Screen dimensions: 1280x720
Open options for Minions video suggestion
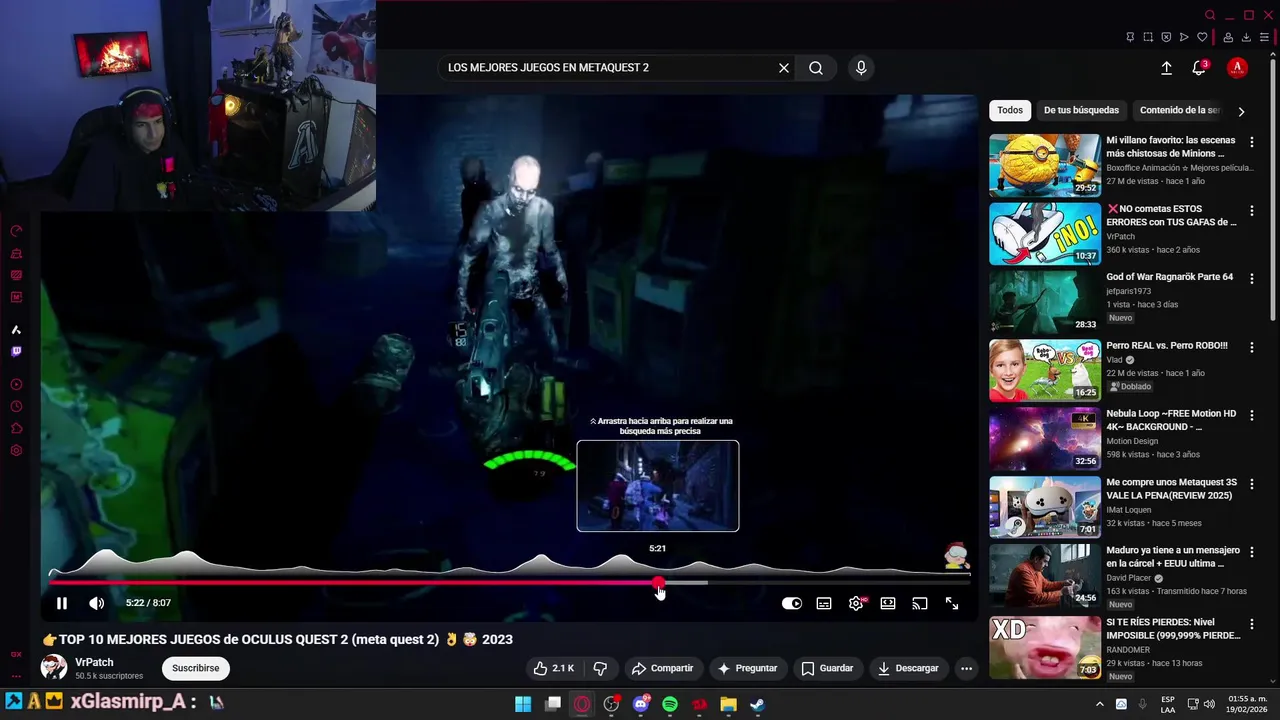tap(1251, 143)
